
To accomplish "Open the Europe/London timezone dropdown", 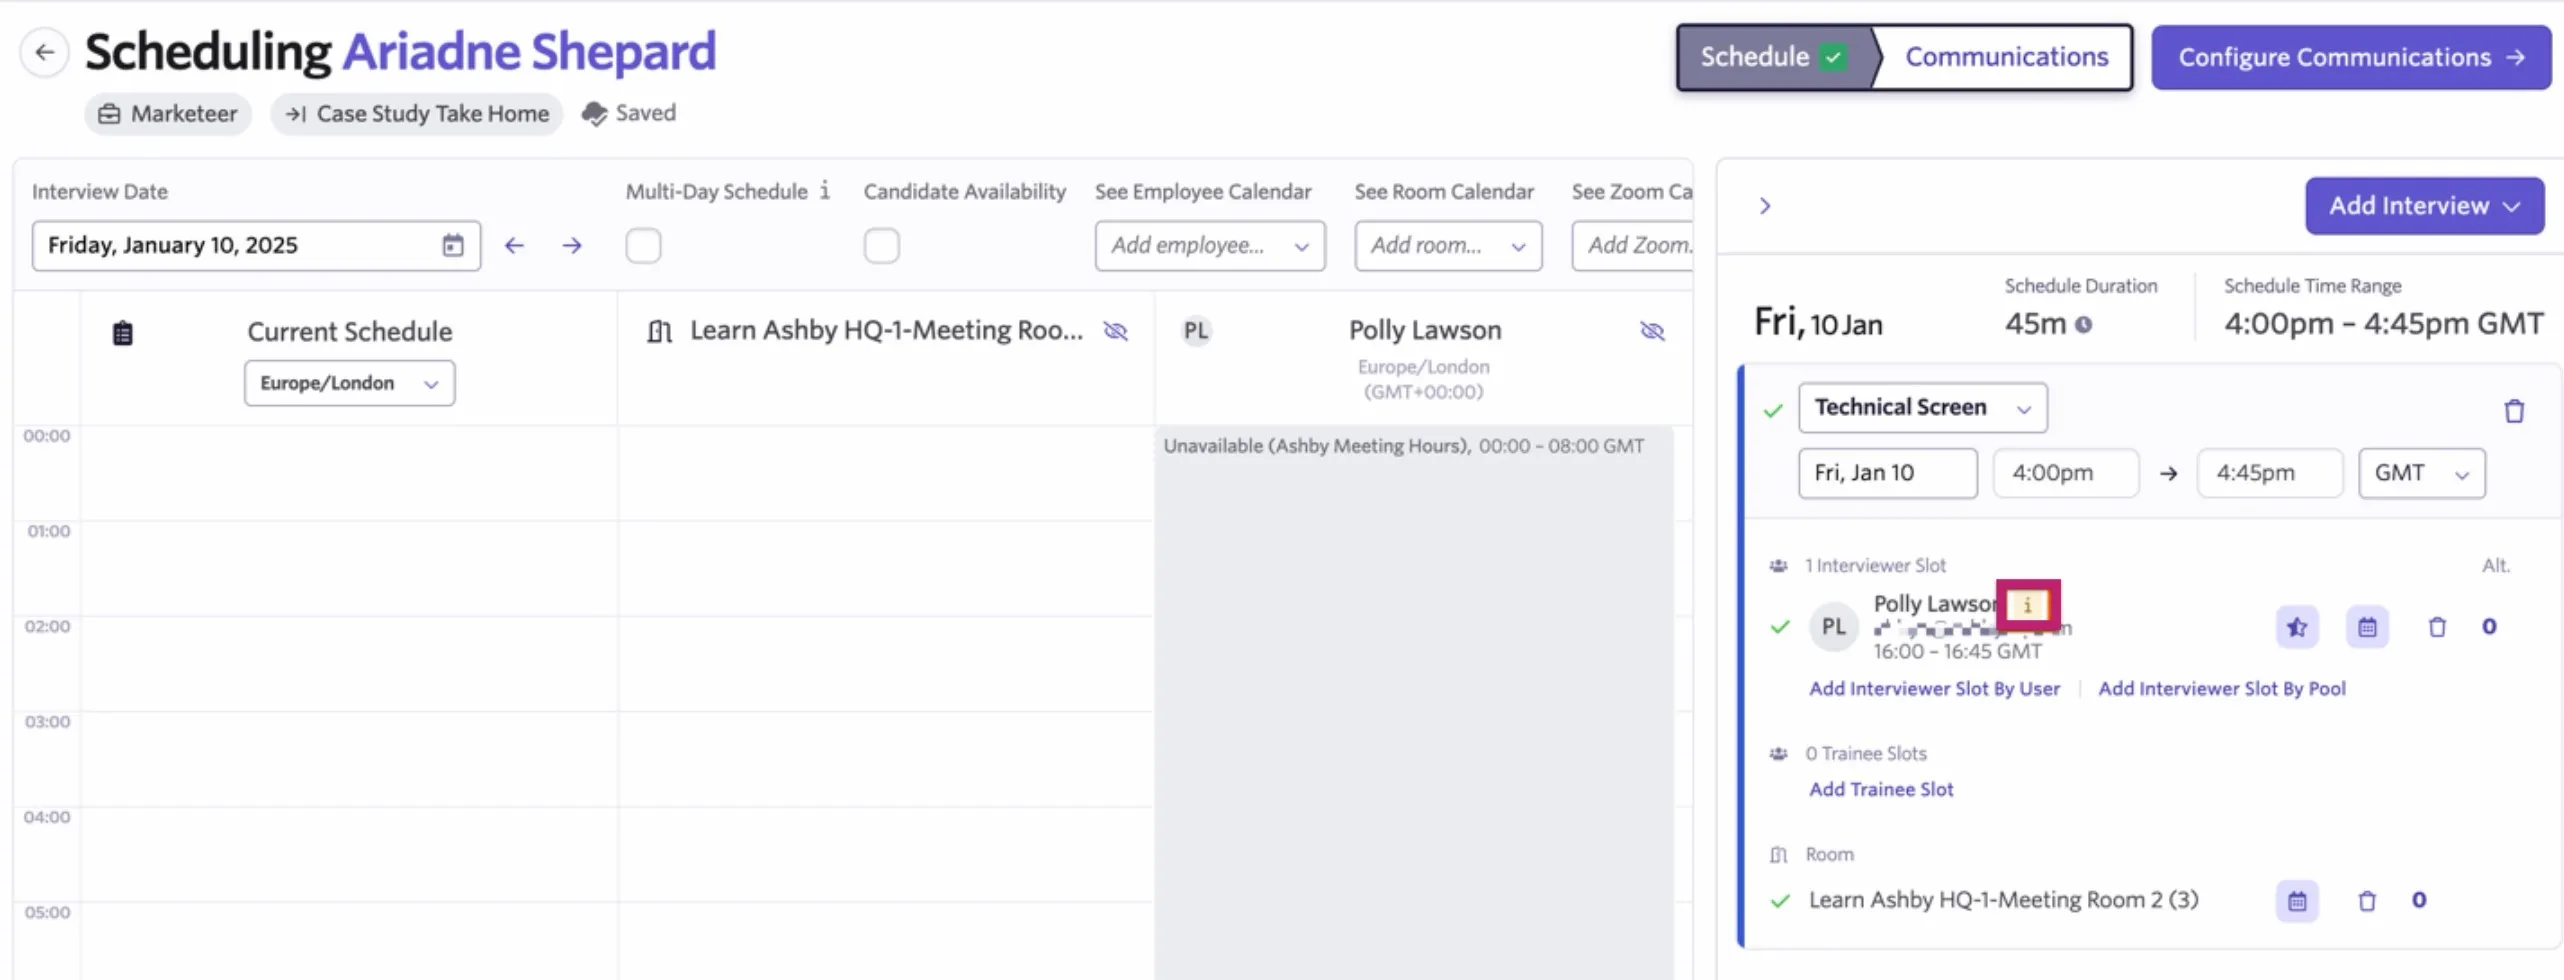I will pos(349,383).
